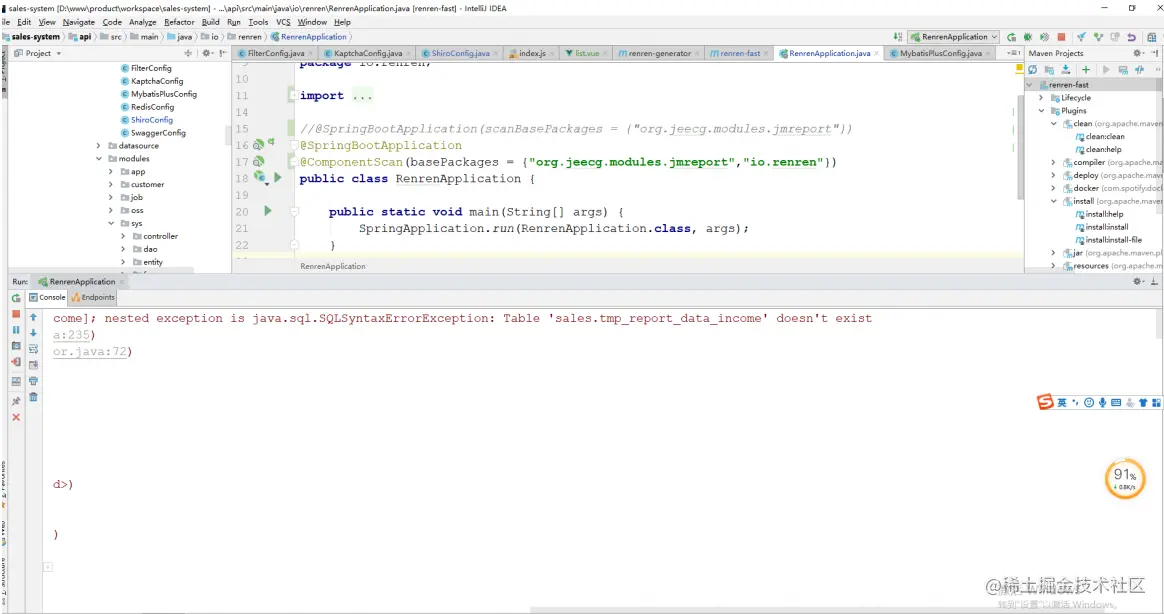Screen dimensions: 1164x614
Task: Reimport all Maven projects
Action: coord(1032,70)
